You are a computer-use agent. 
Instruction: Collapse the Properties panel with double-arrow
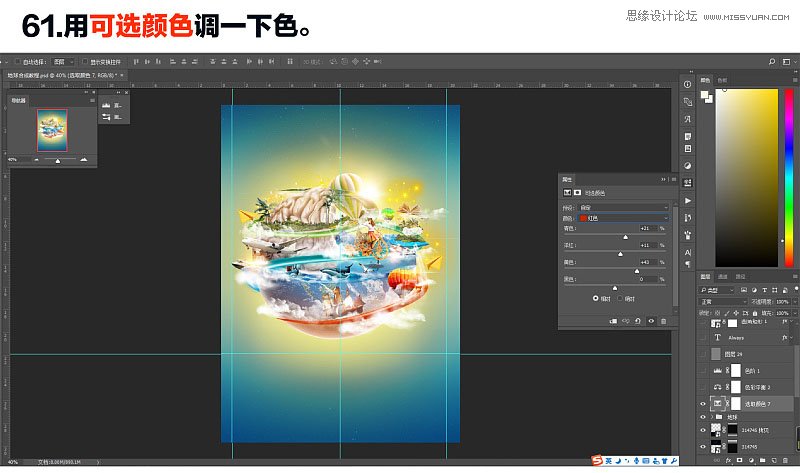tap(663, 179)
